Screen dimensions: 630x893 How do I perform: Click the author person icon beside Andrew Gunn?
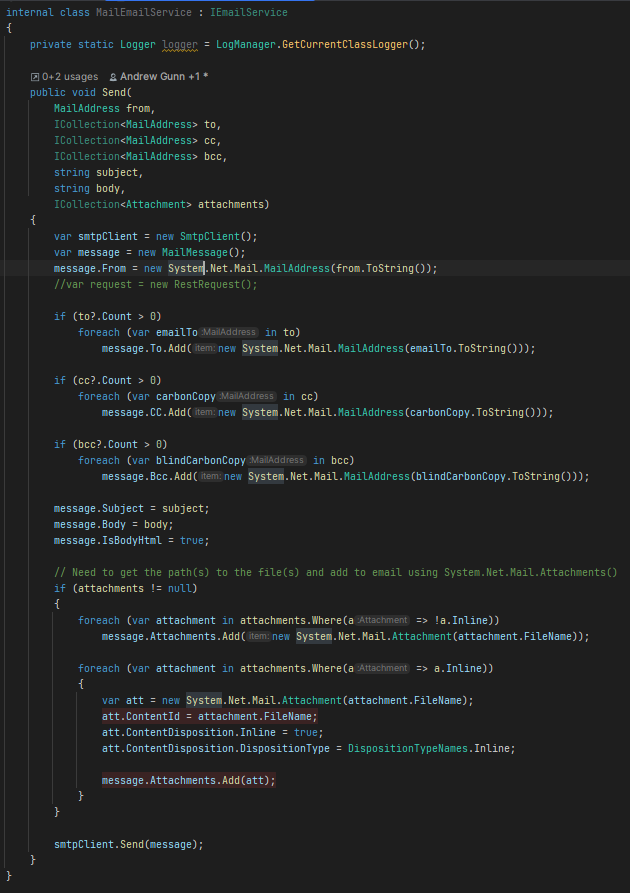[x=113, y=76]
